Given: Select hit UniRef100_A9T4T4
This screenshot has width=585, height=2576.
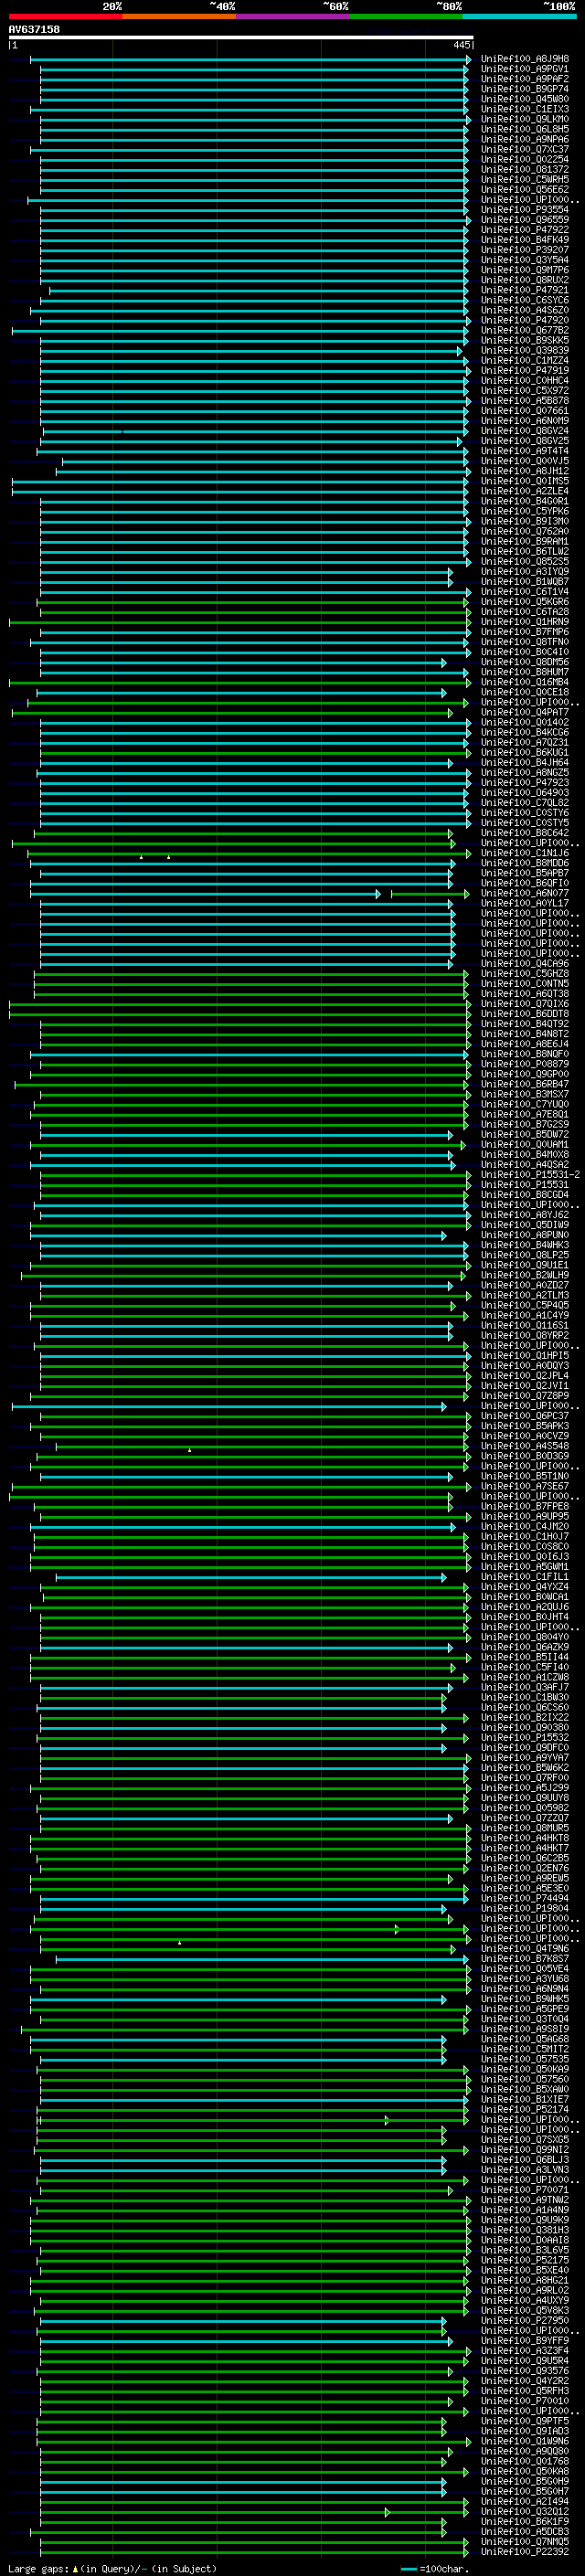Looking at the screenshot, I should (x=525, y=451).
